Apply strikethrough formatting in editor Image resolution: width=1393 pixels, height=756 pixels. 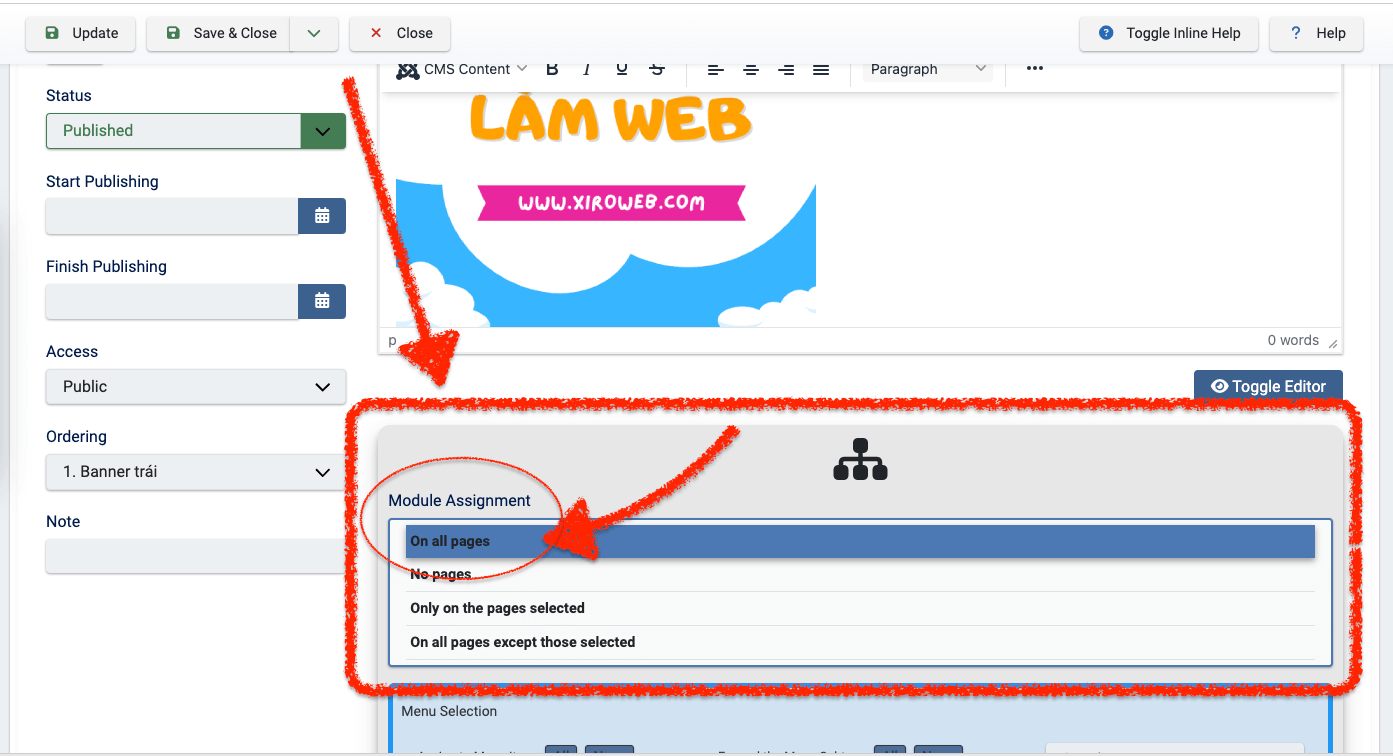point(657,69)
